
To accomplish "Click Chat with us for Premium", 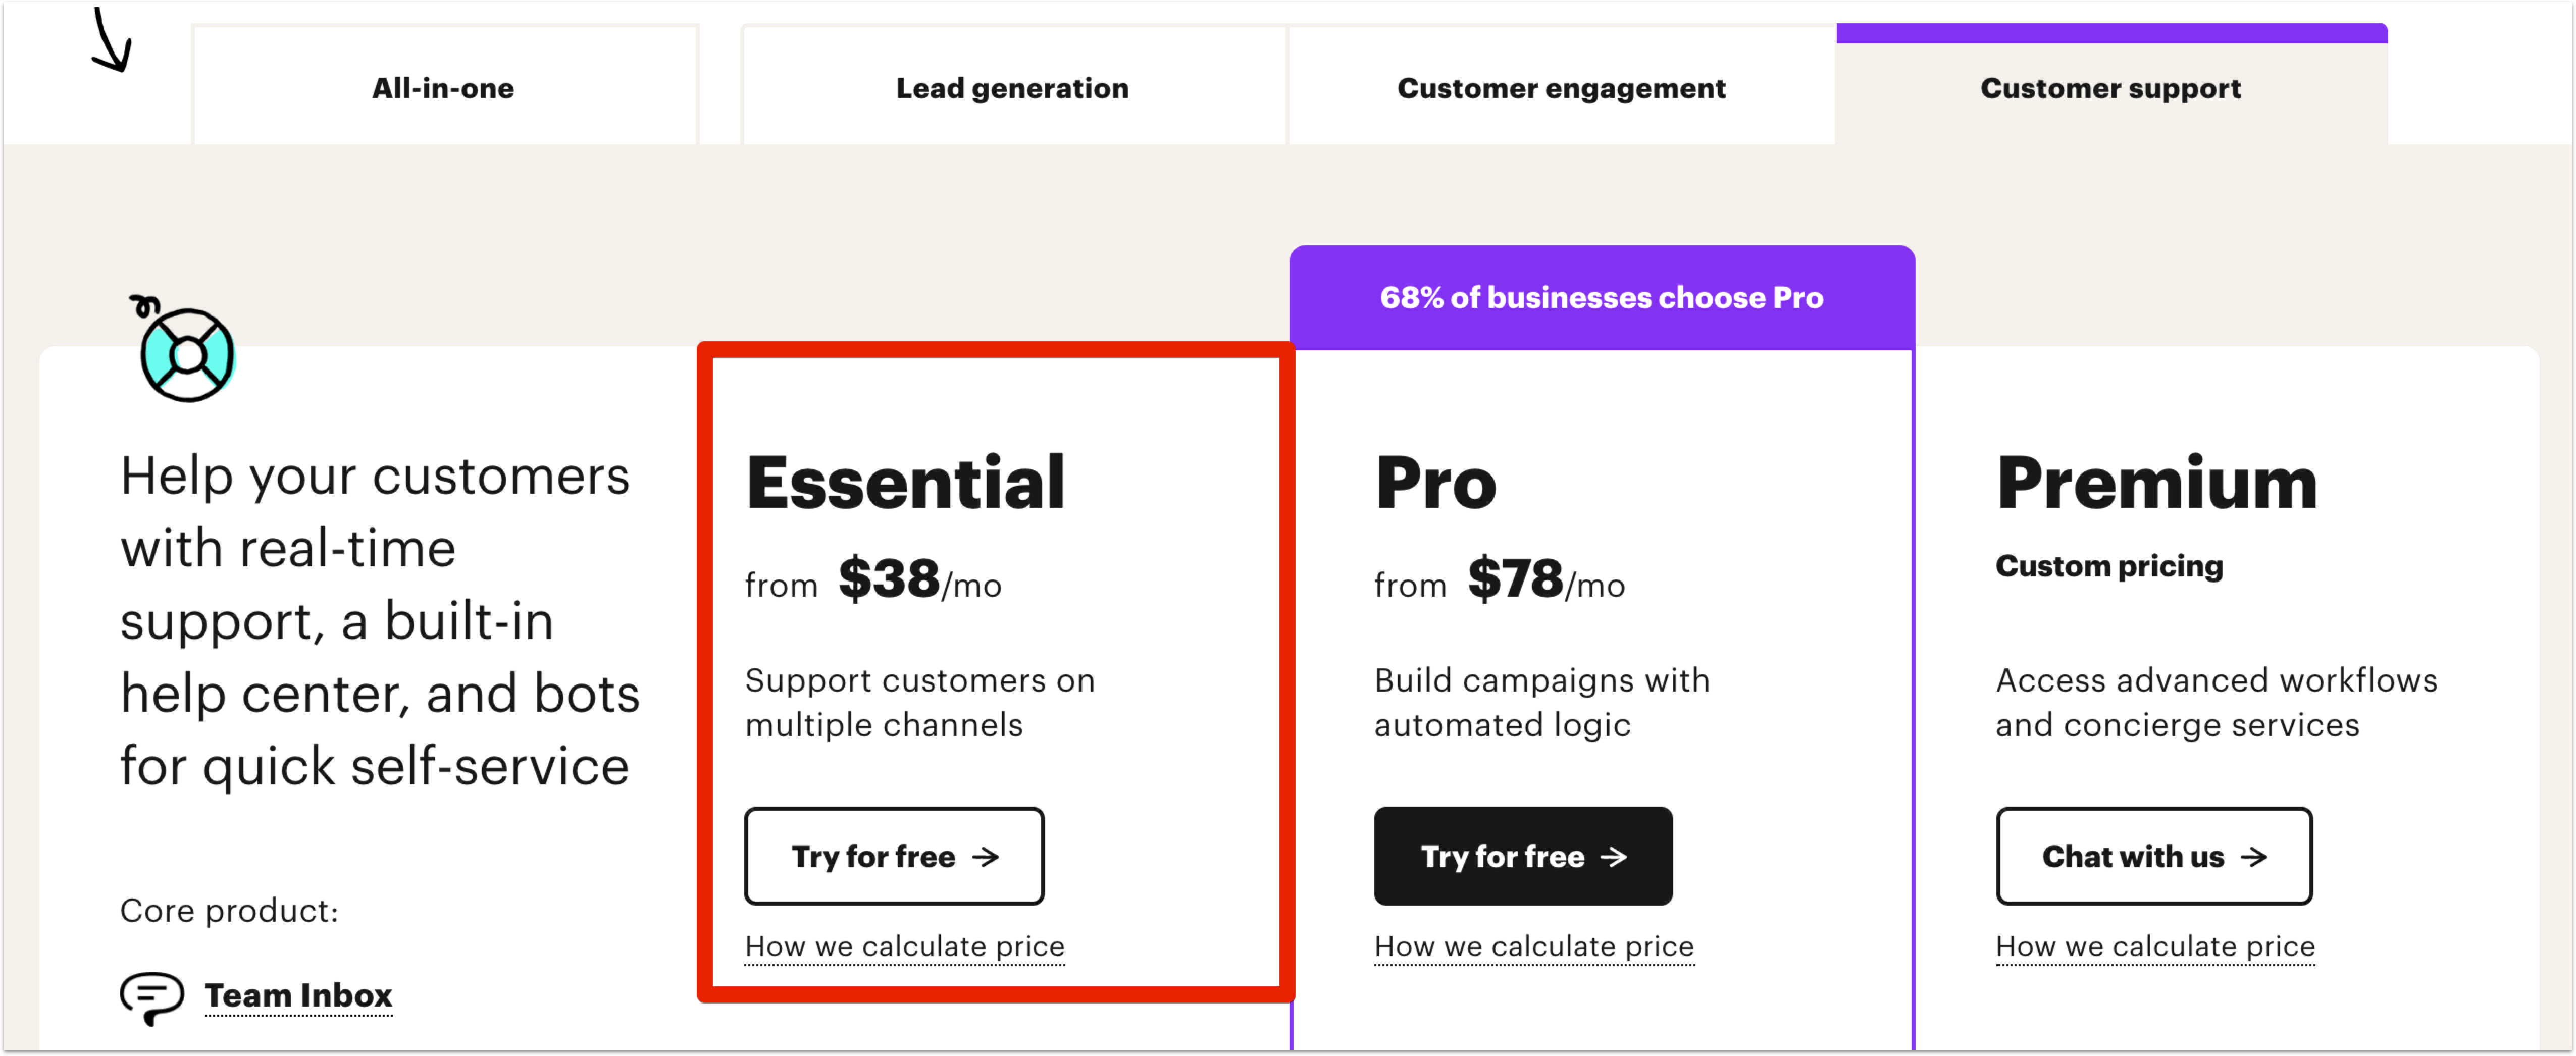I will (2154, 856).
